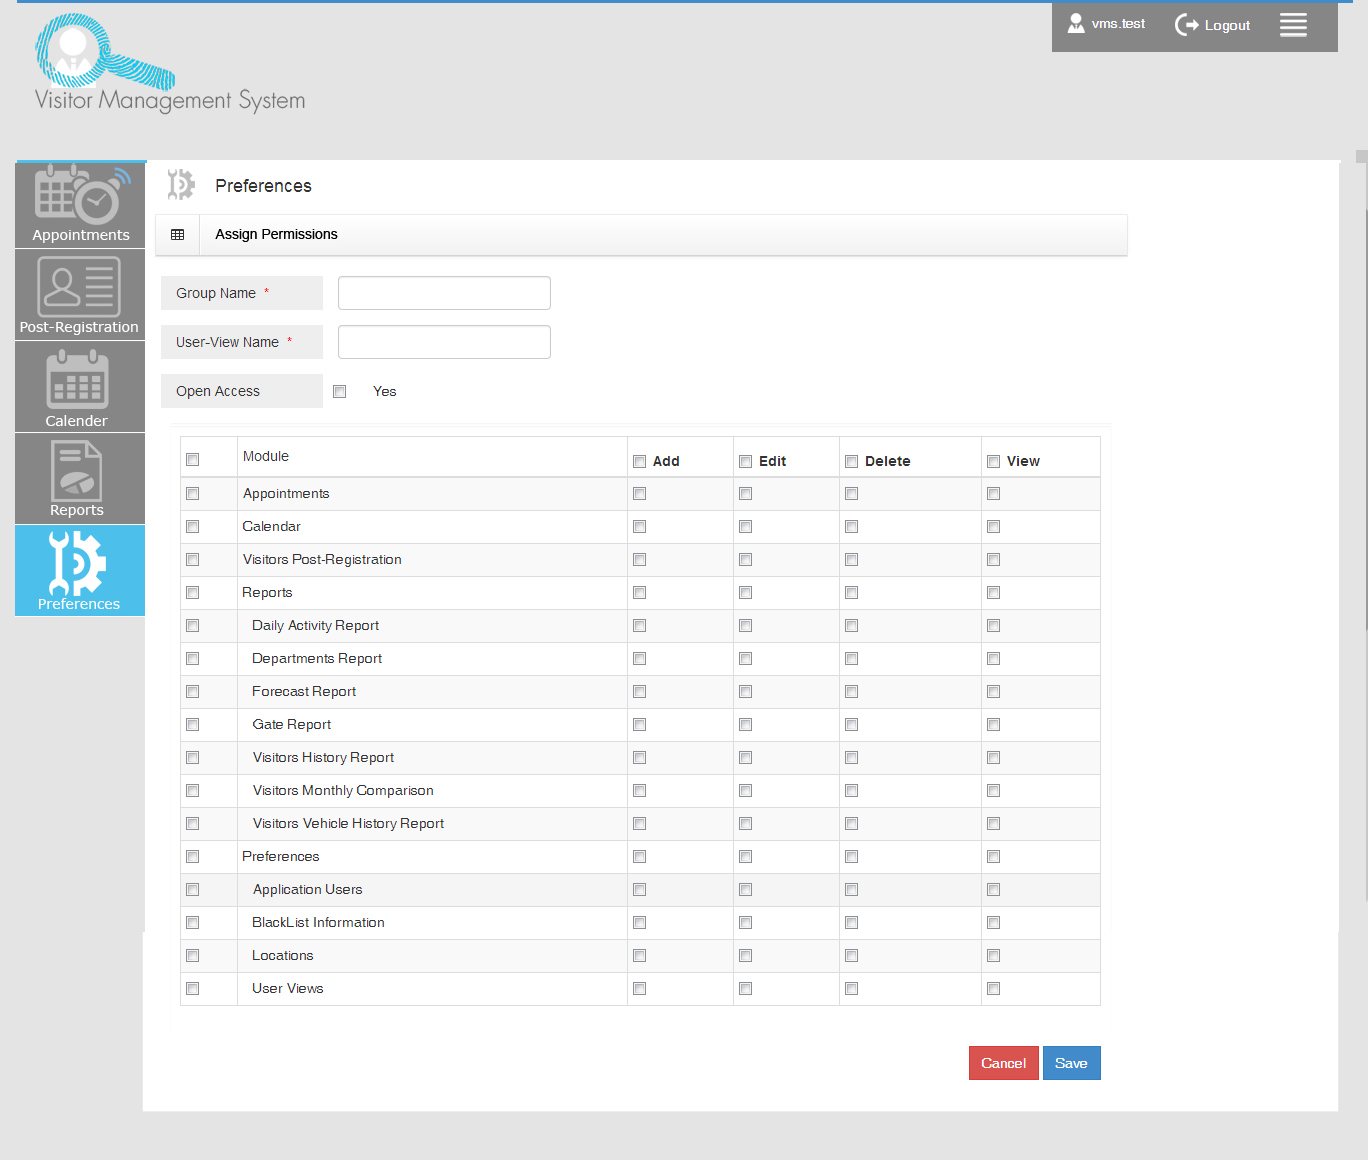Click the Assign Permissions grid icon
The height and width of the screenshot is (1160, 1368).
click(178, 235)
